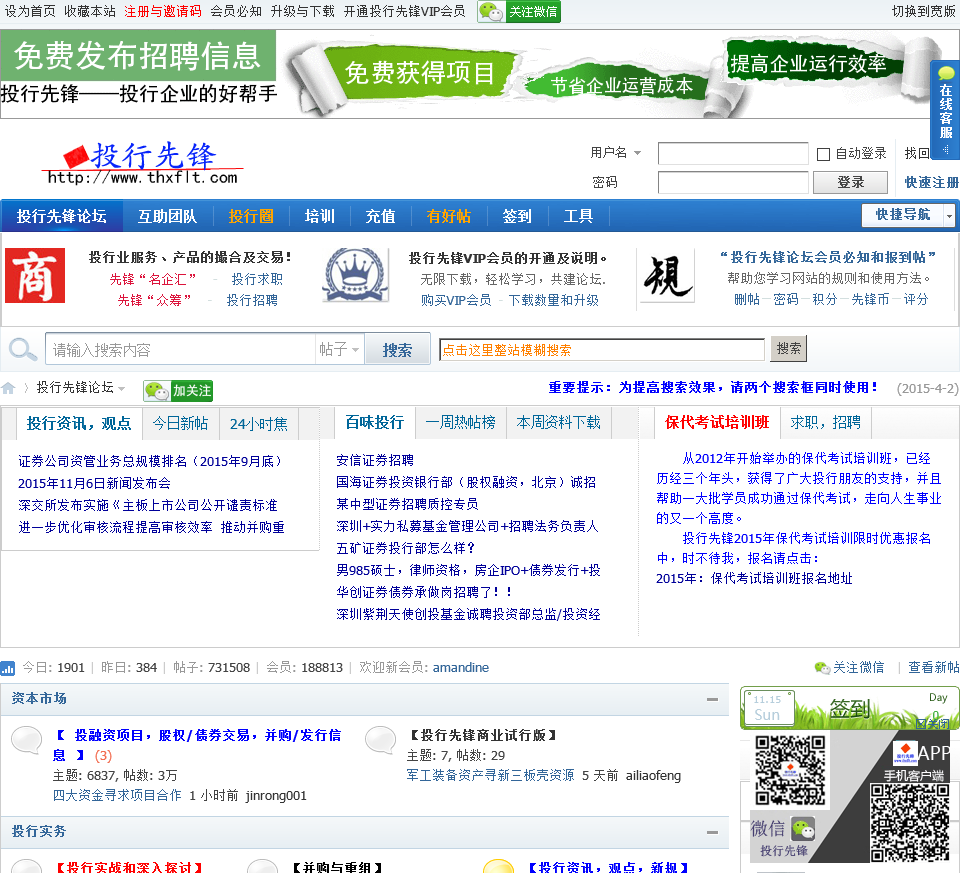Viewport: 960px width, 873px height.
Task: Click the 投行先锋 site logo
Action: click(143, 163)
